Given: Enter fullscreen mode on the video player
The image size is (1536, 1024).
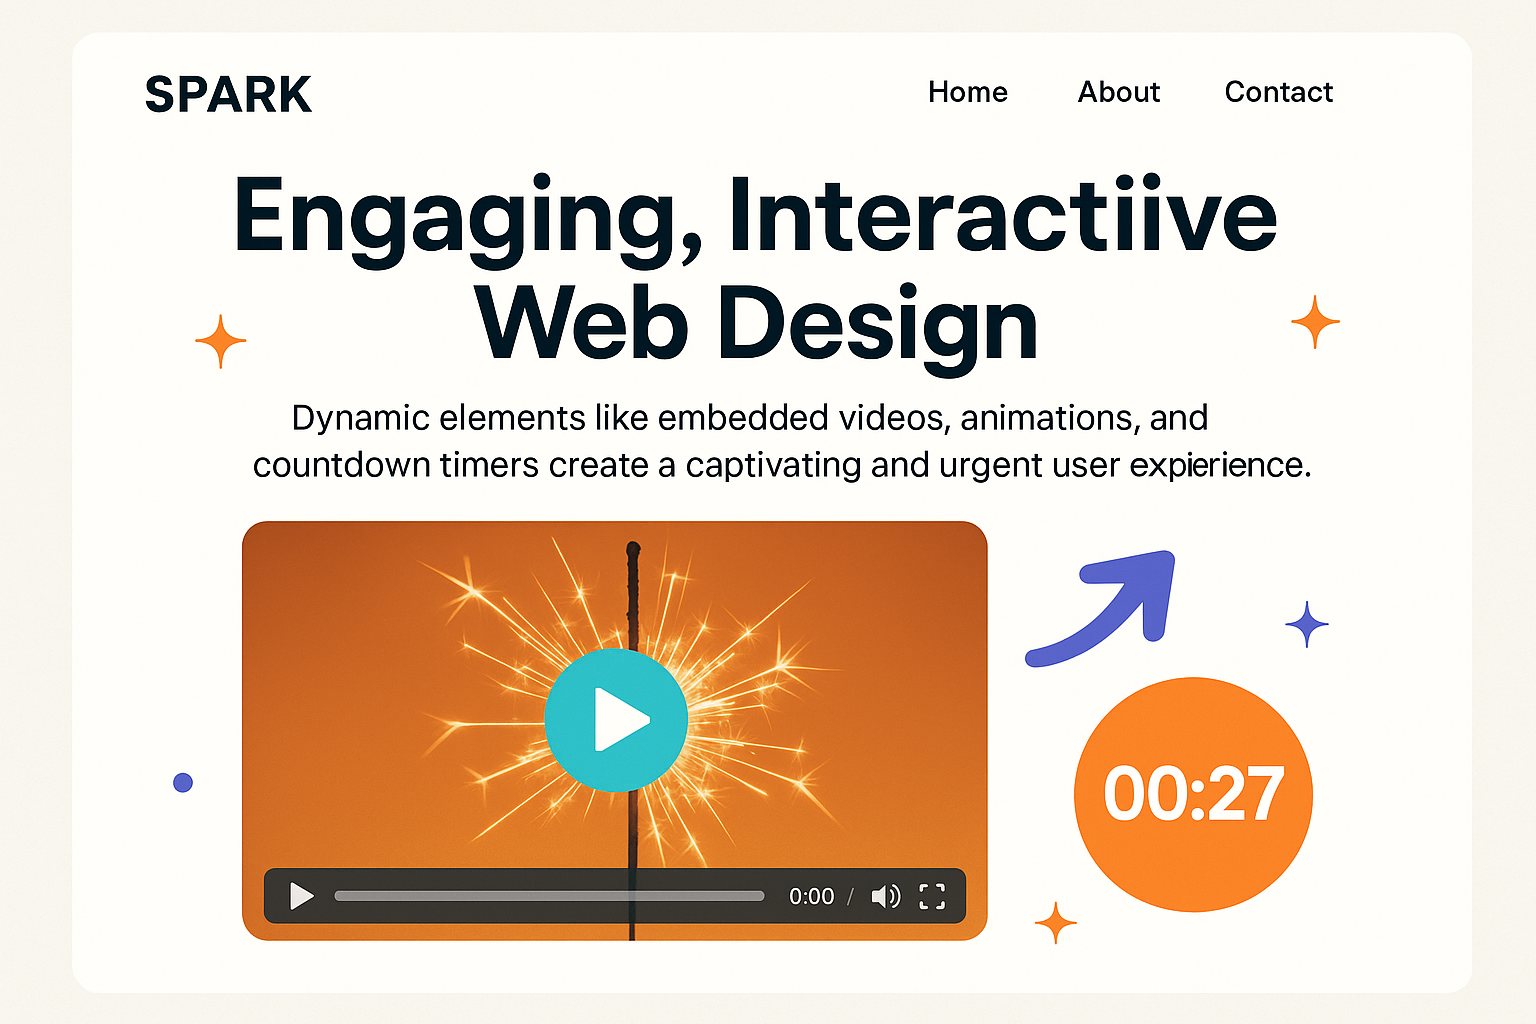Looking at the screenshot, I should (x=932, y=896).
